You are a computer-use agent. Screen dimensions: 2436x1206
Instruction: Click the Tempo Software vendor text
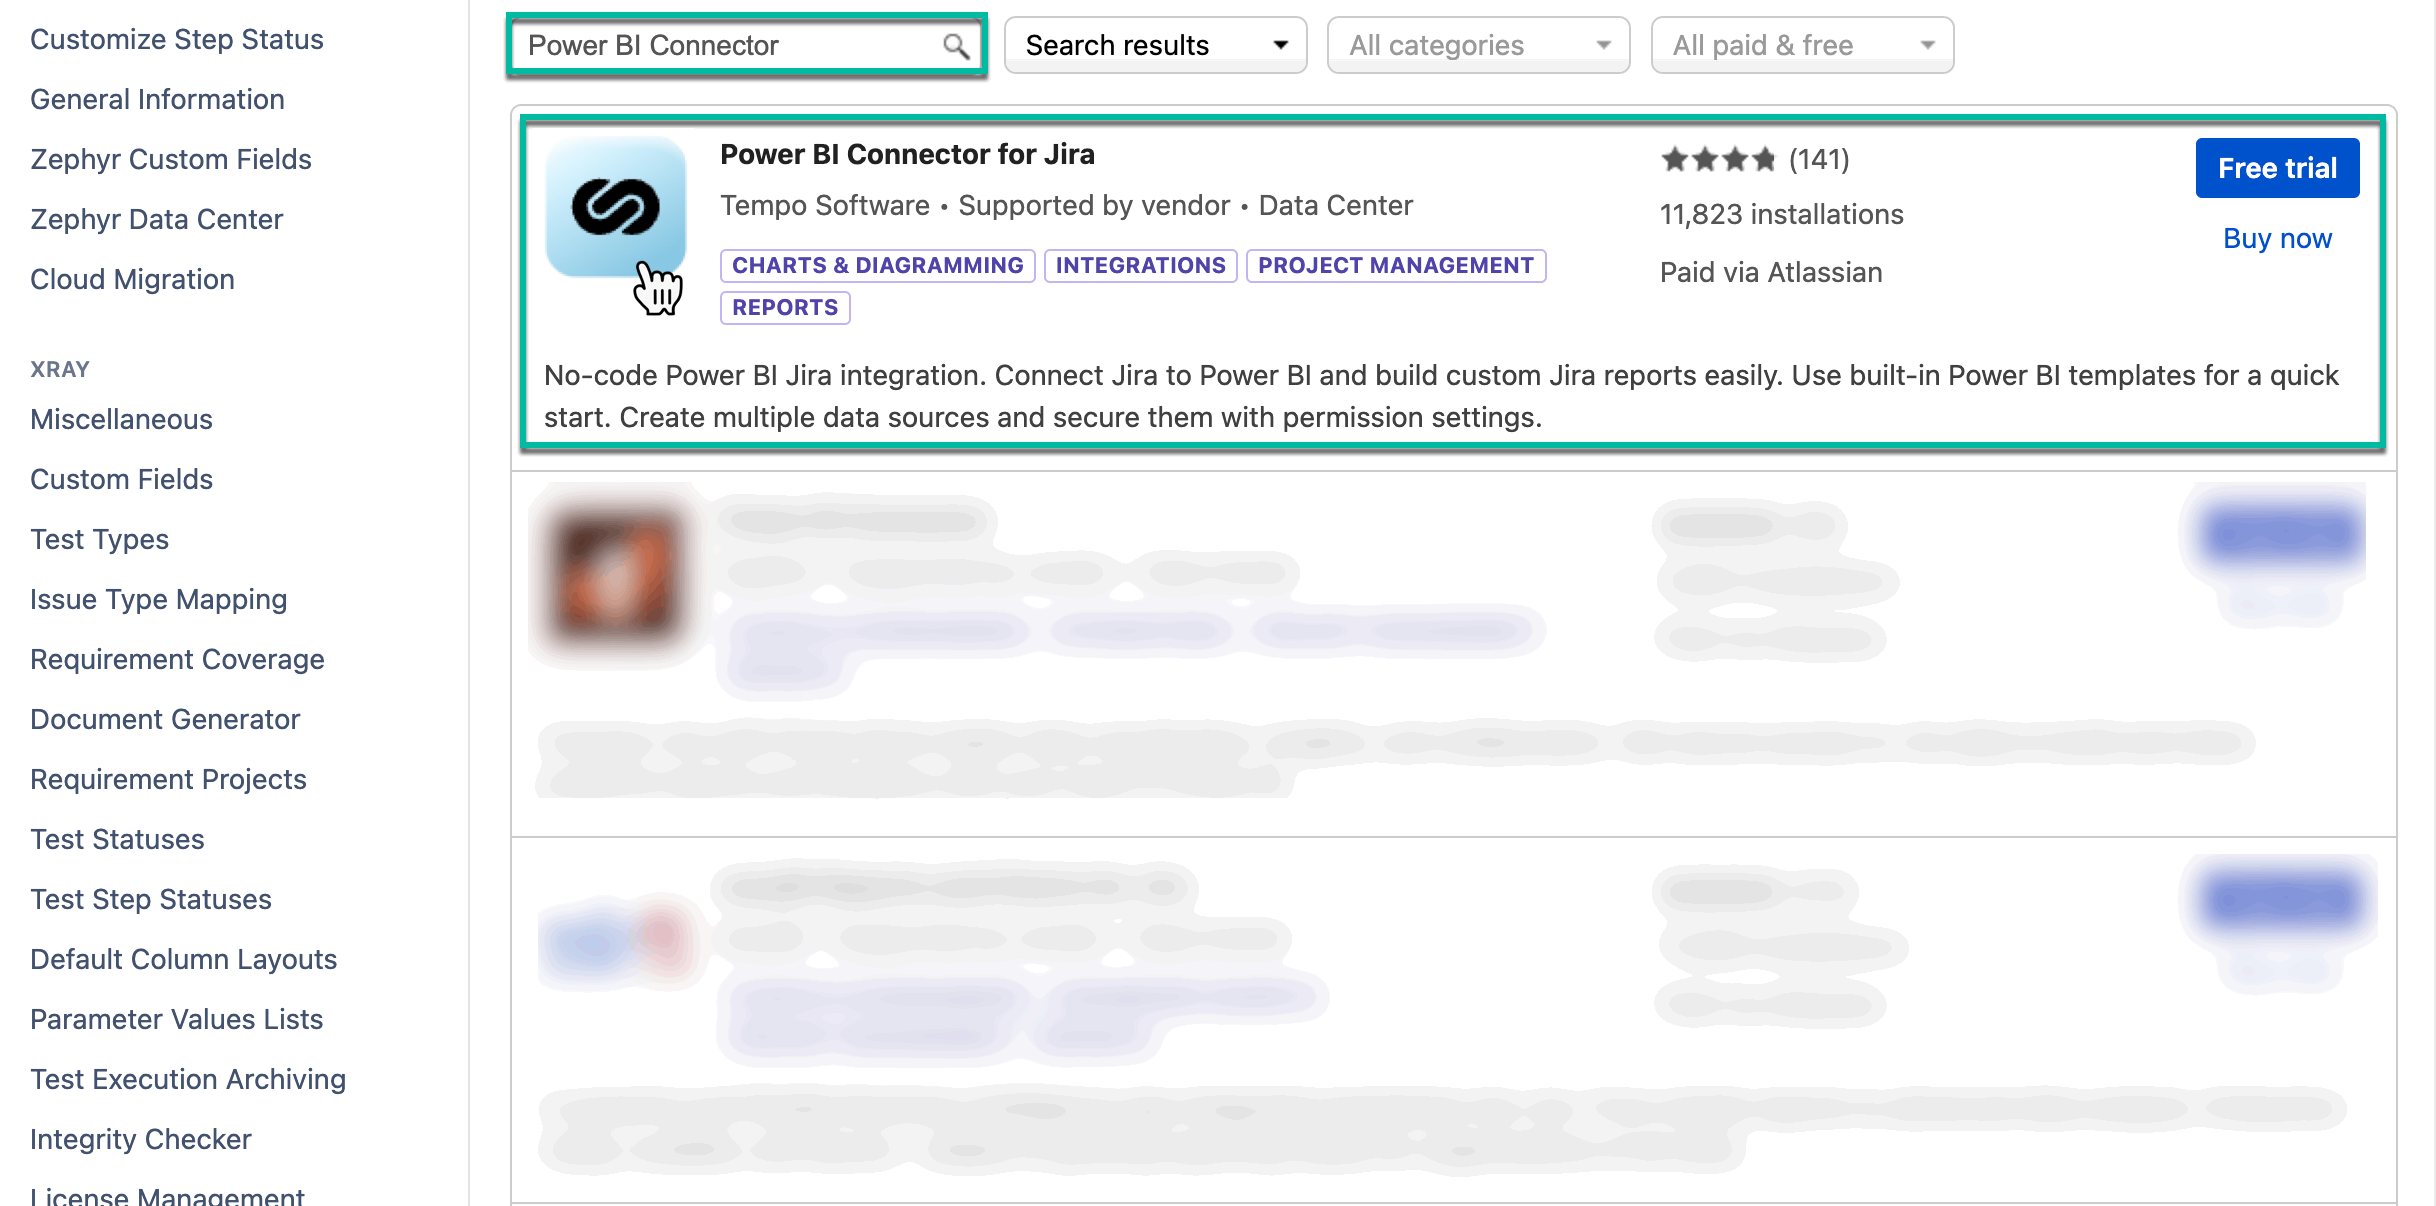[x=825, y=205]
